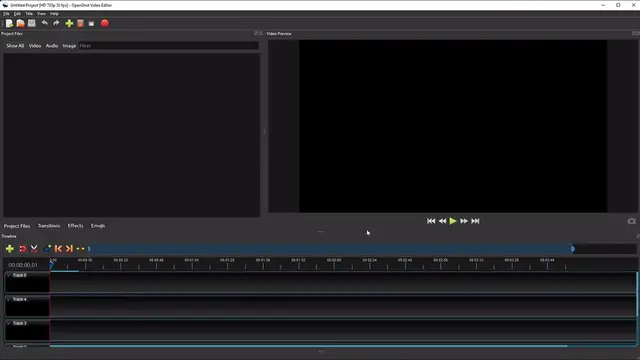
Task: Switch to the Emojis tab
Action: pyautogui.click(x=98, y=226)
